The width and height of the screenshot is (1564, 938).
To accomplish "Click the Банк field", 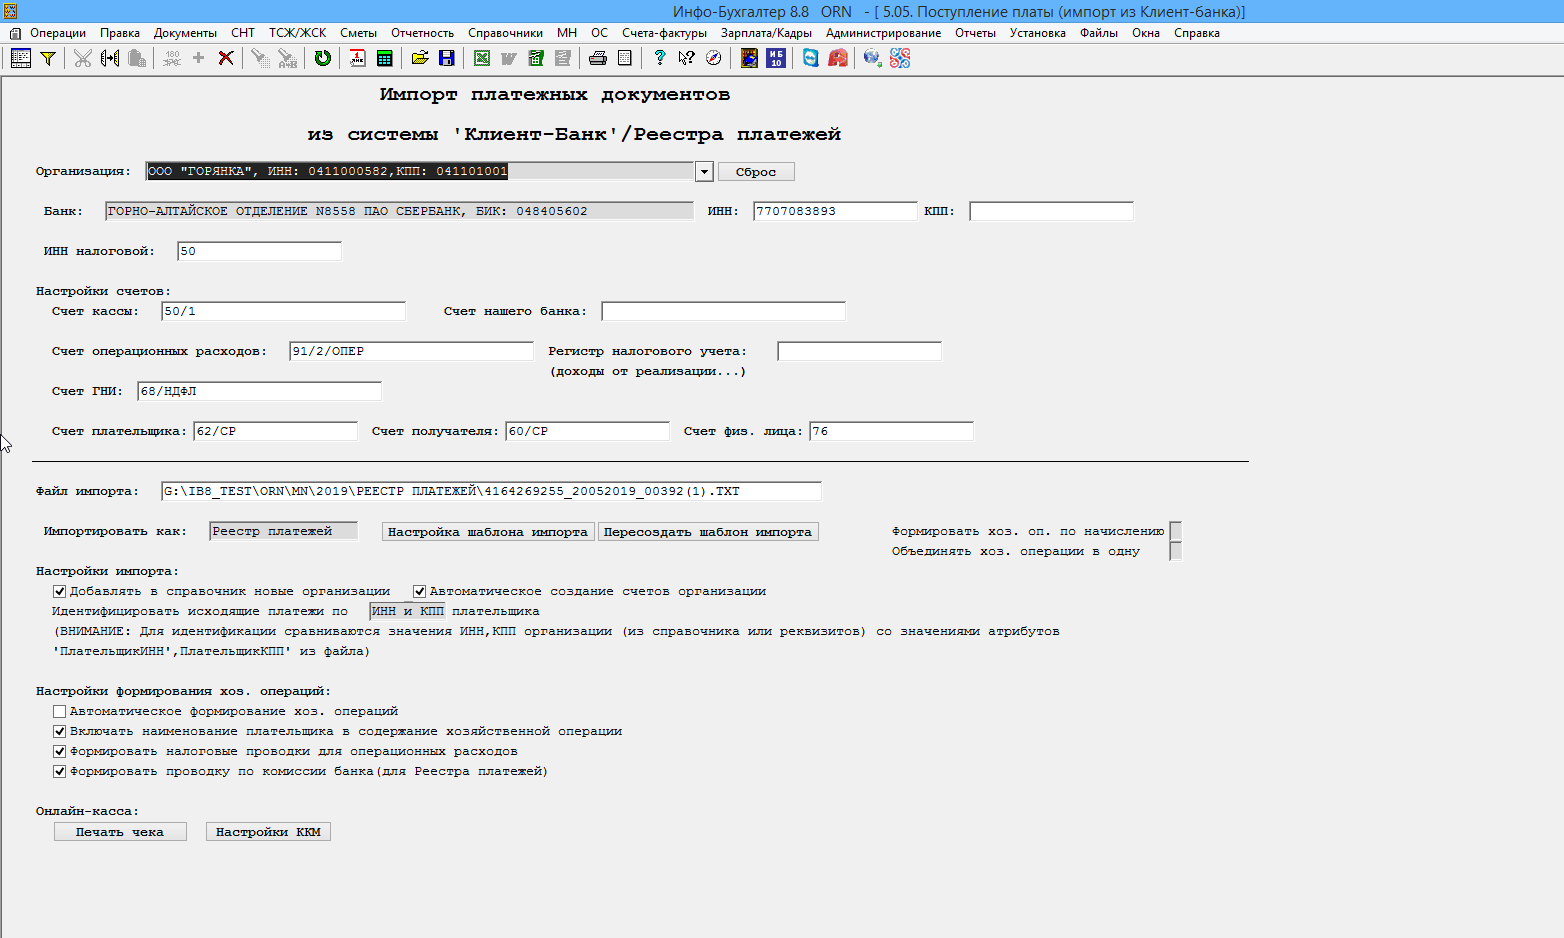I will coord(399,211).
